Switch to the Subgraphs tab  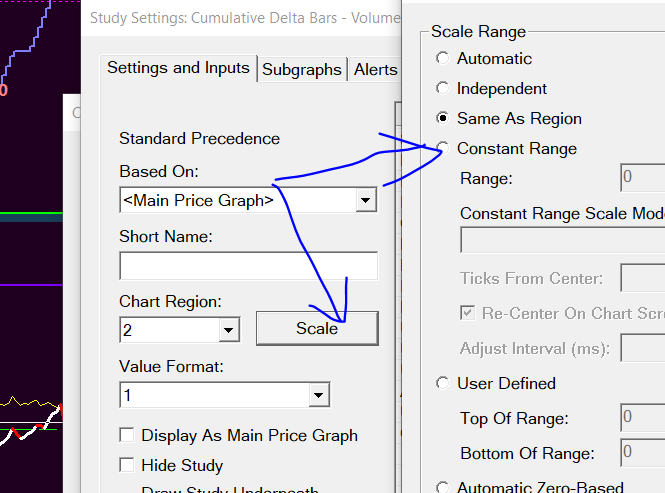(x=301, y=70)
